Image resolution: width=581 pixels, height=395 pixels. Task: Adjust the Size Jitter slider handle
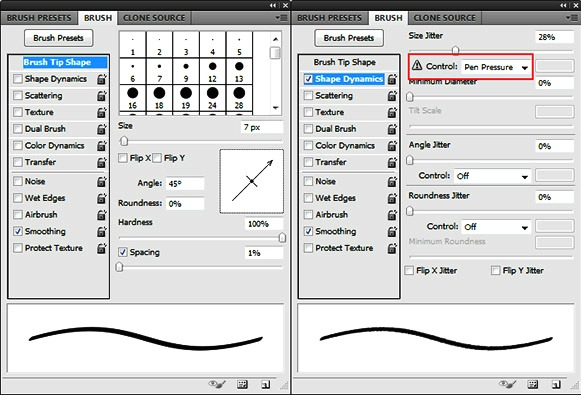click(x=455, y=50)
